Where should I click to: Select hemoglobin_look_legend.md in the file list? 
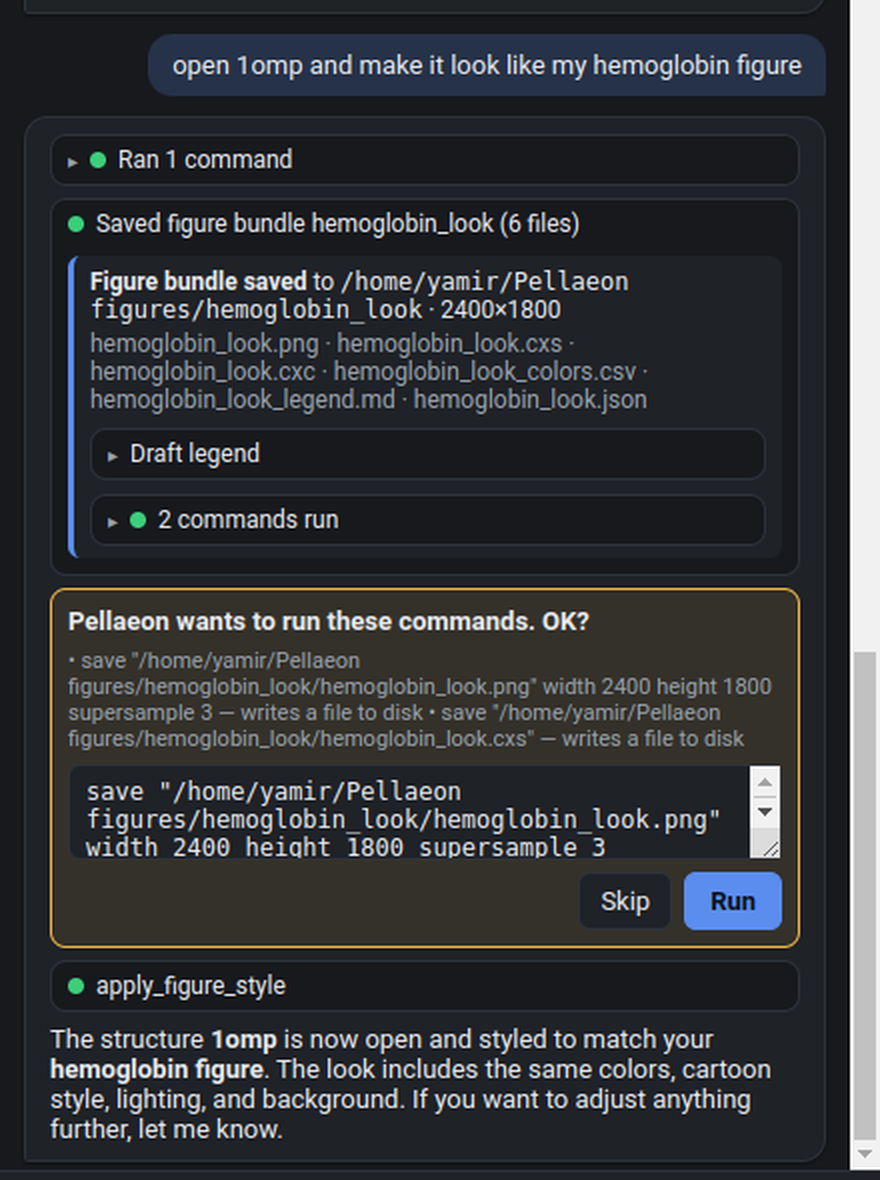[x=242, y=400]
